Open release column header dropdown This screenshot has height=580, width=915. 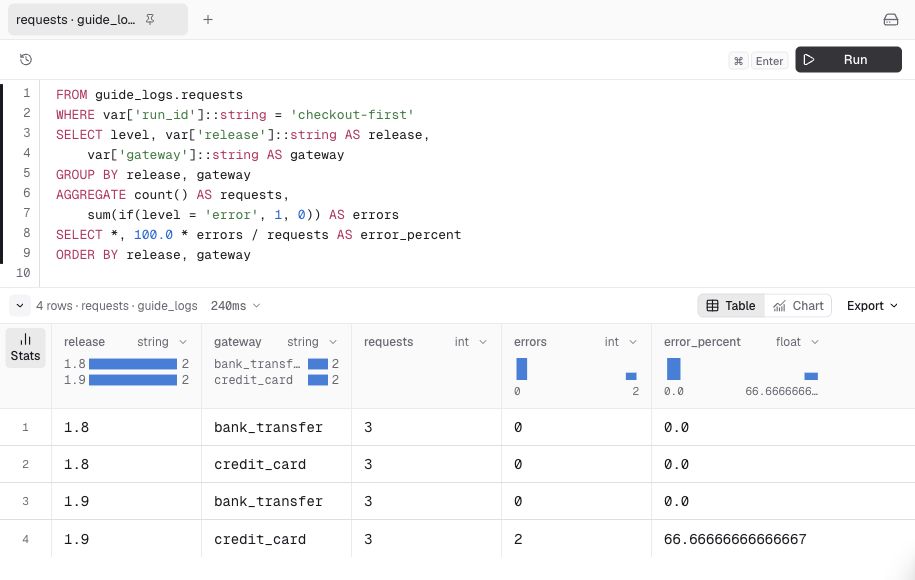(183, 342)
